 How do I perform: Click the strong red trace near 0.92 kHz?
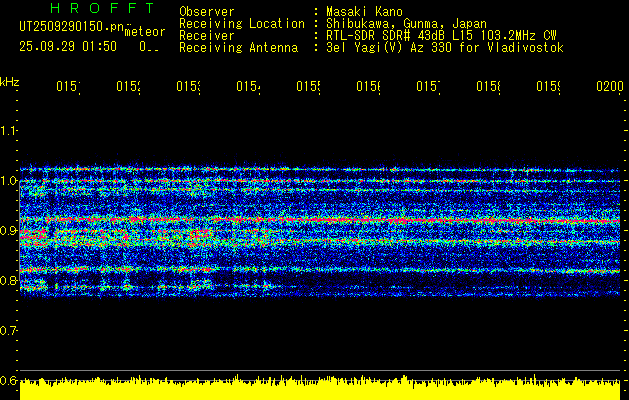320,220
